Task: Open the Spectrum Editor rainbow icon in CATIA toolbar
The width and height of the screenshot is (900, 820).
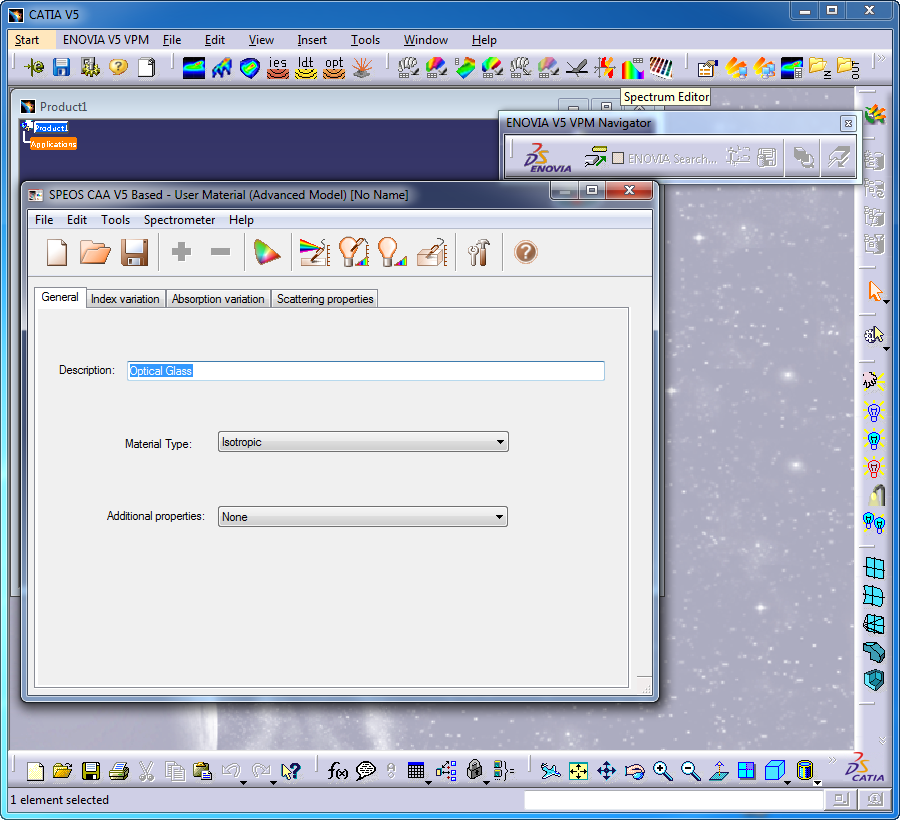Action: pyautogui.click(x=633, y=68)
